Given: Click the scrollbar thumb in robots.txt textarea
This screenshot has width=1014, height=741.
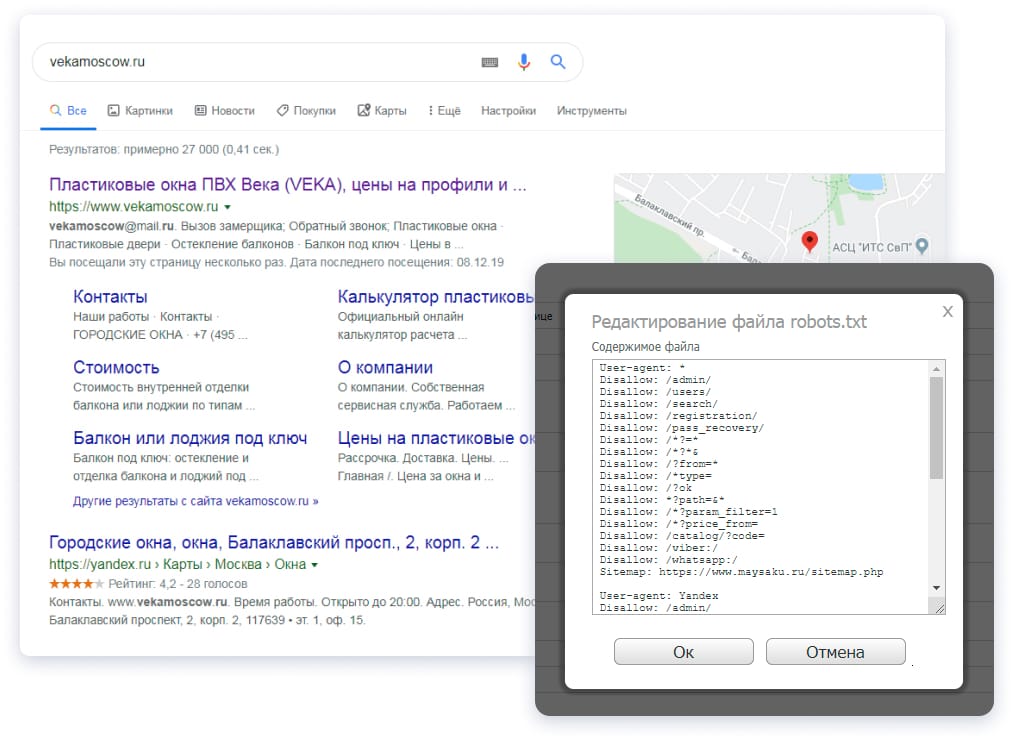Looking at the screenshot, I should pos(936,427).
